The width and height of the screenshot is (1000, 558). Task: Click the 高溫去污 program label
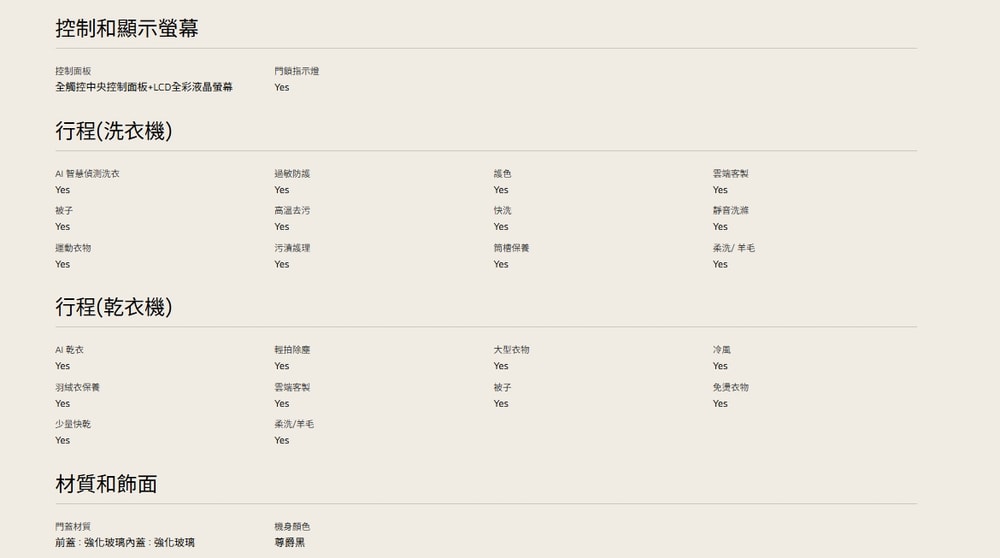tap(292, 211)
